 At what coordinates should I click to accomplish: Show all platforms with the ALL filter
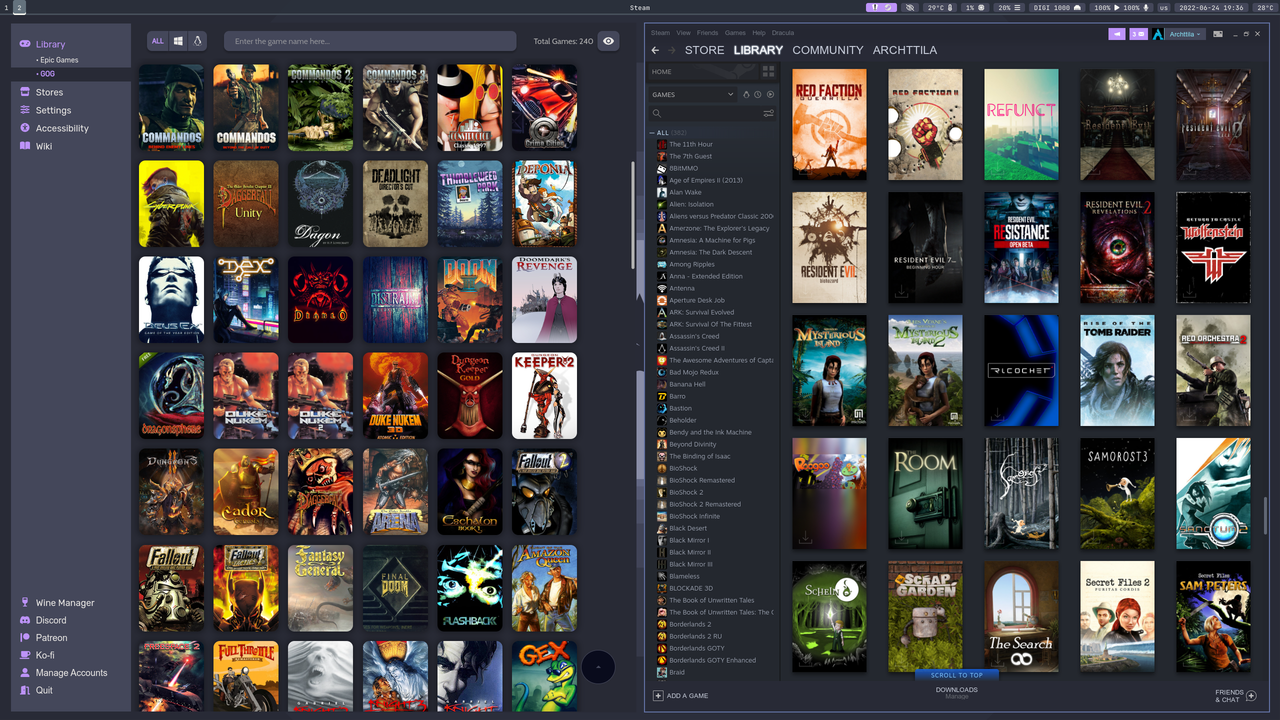click(x=158, y=41)
